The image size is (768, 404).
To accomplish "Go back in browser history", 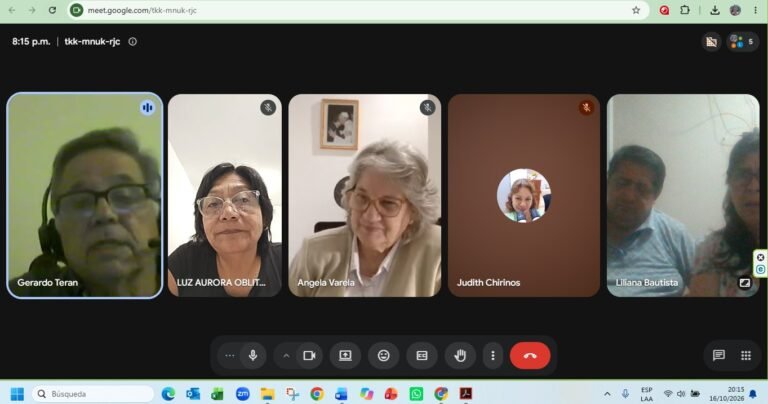I will [12, 10].
